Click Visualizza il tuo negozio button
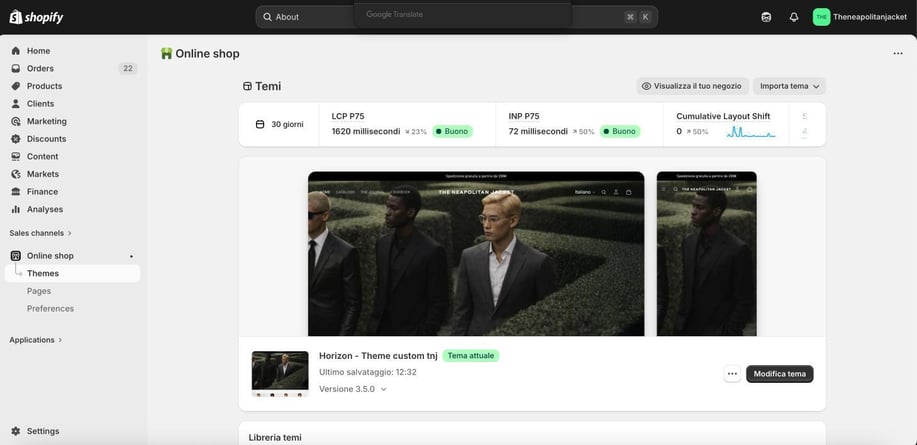 [691, 86]
